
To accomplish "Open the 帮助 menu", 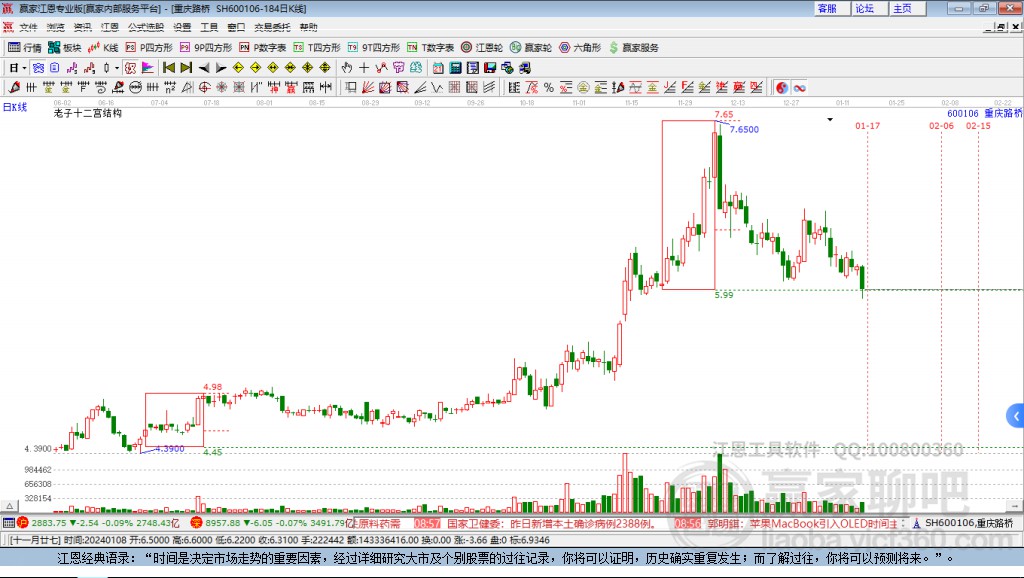I will pos(308,27).
